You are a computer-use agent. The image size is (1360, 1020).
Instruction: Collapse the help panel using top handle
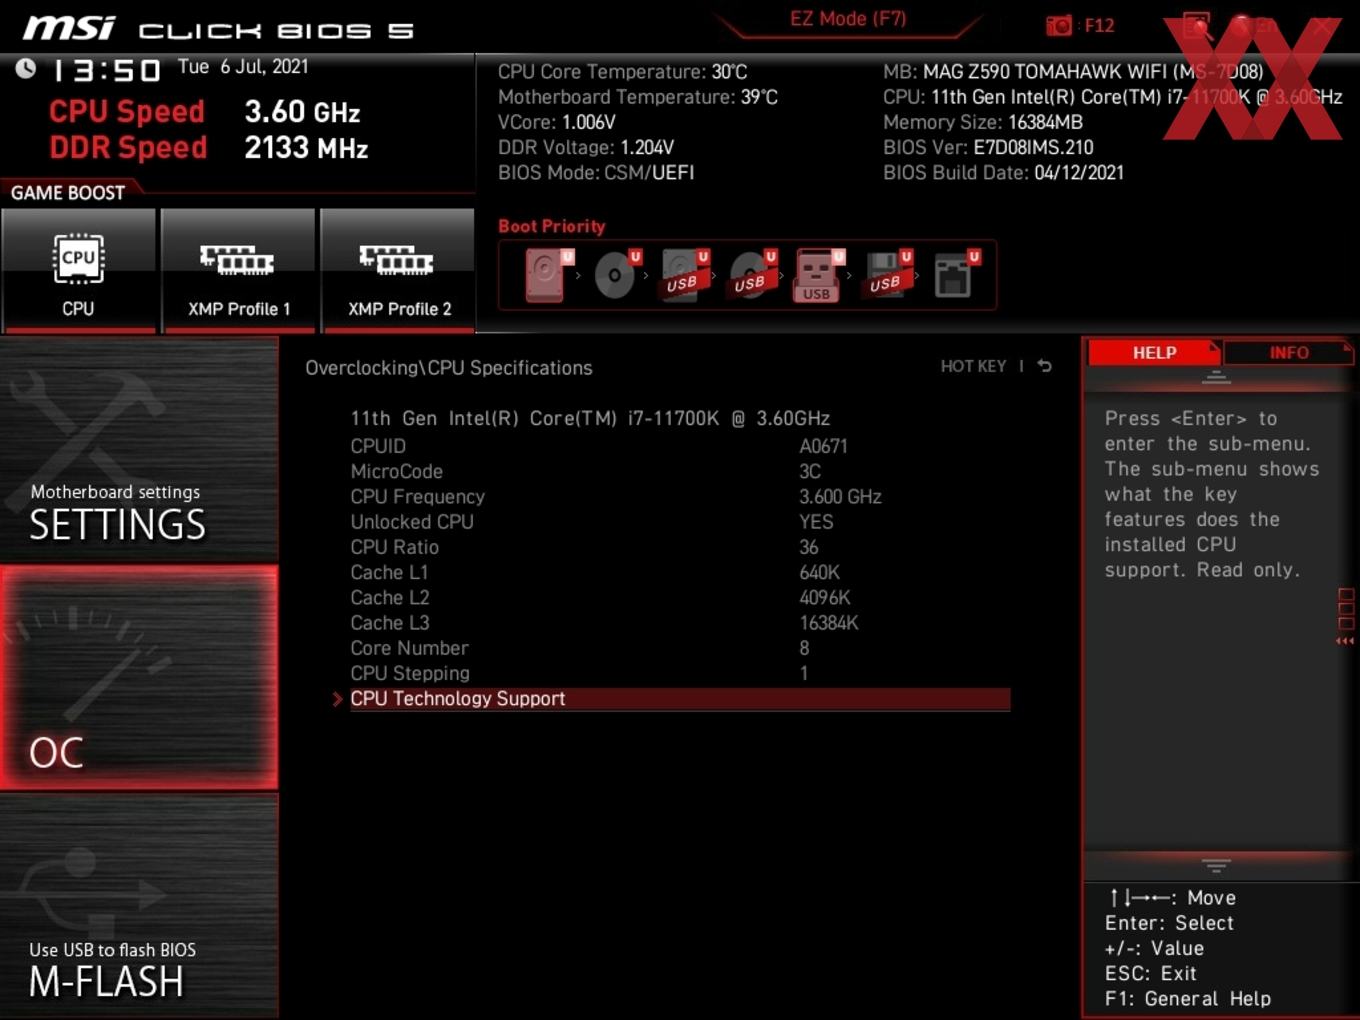coord(1216,377)
